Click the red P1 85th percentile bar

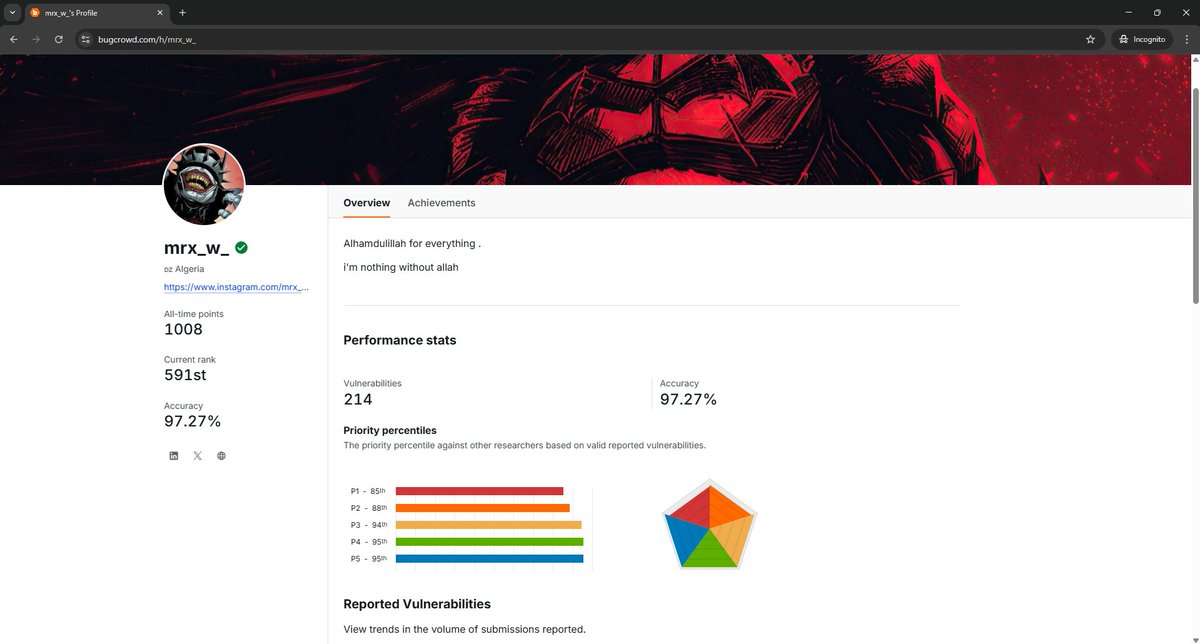[479, 491]
